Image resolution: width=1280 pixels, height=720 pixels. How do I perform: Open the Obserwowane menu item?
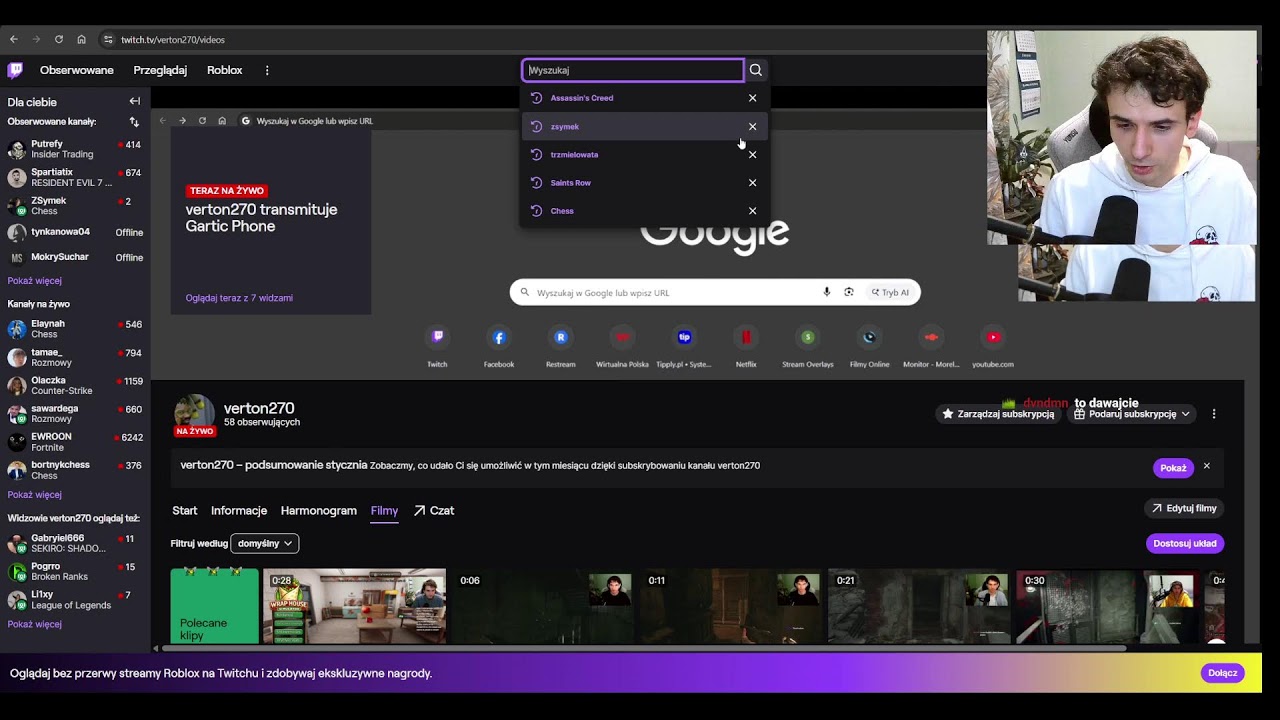[77, 70]
